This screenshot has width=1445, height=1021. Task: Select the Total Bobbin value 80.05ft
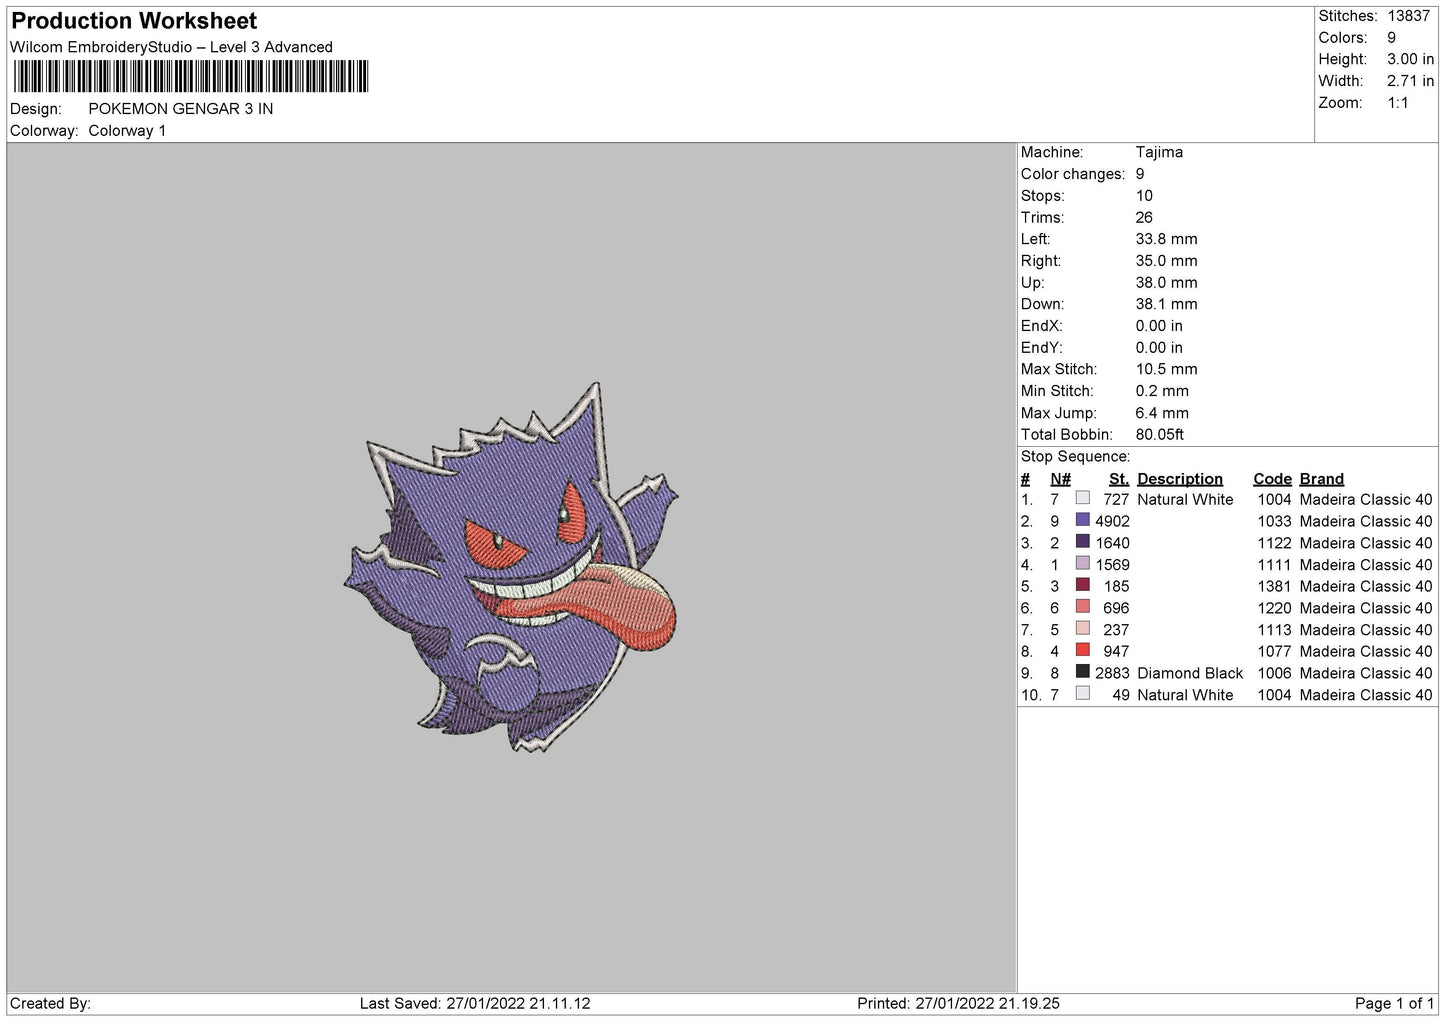(x=1160, y=435)
